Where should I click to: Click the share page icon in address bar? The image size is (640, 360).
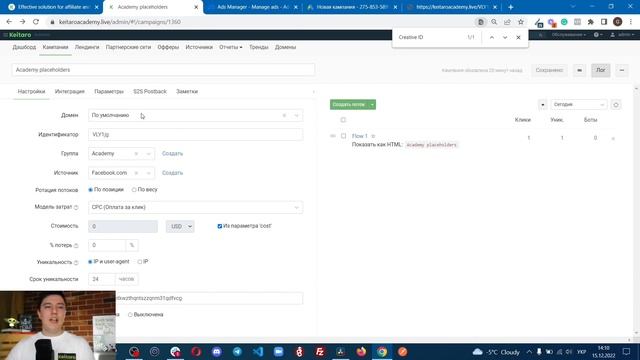pos(507,22)
